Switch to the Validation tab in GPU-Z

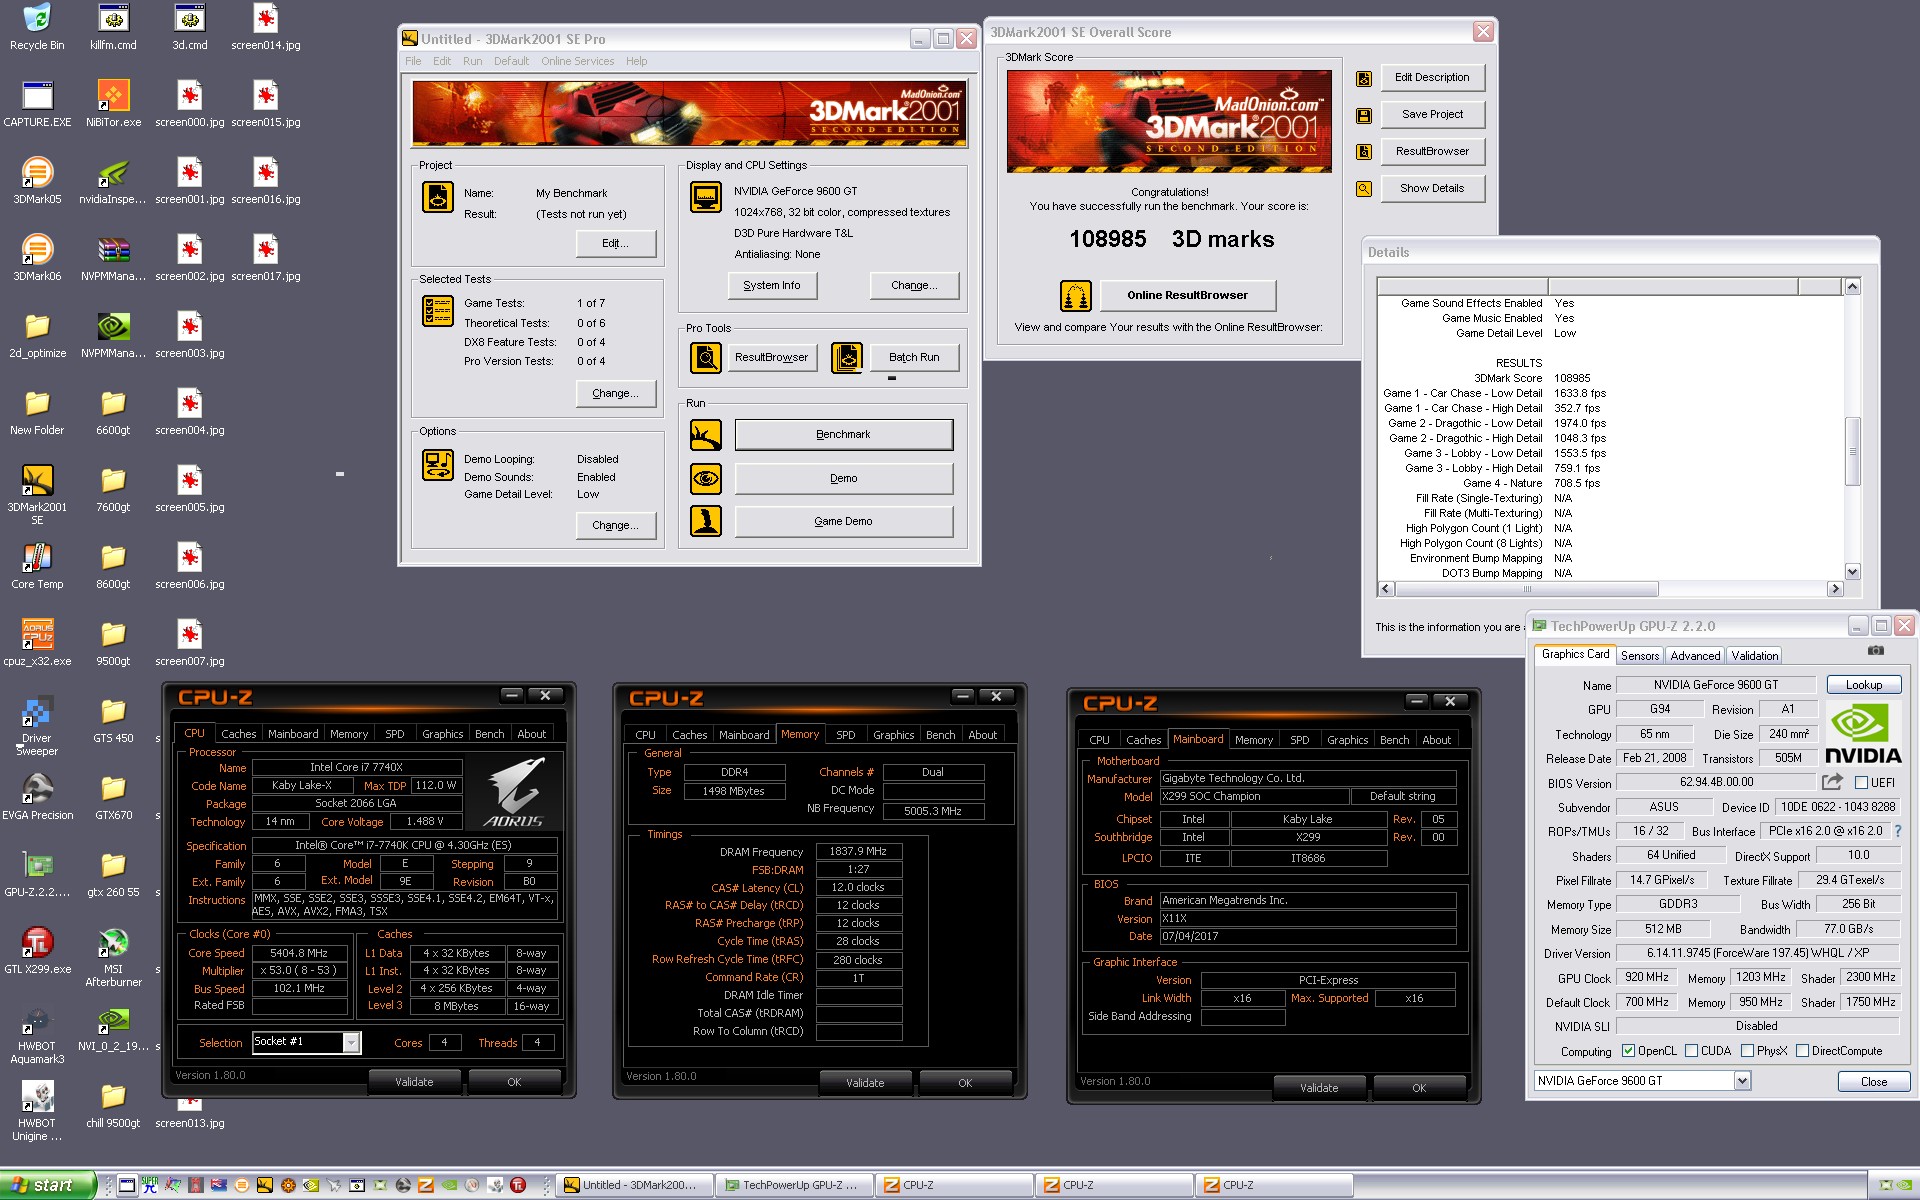pos(1755,656)
